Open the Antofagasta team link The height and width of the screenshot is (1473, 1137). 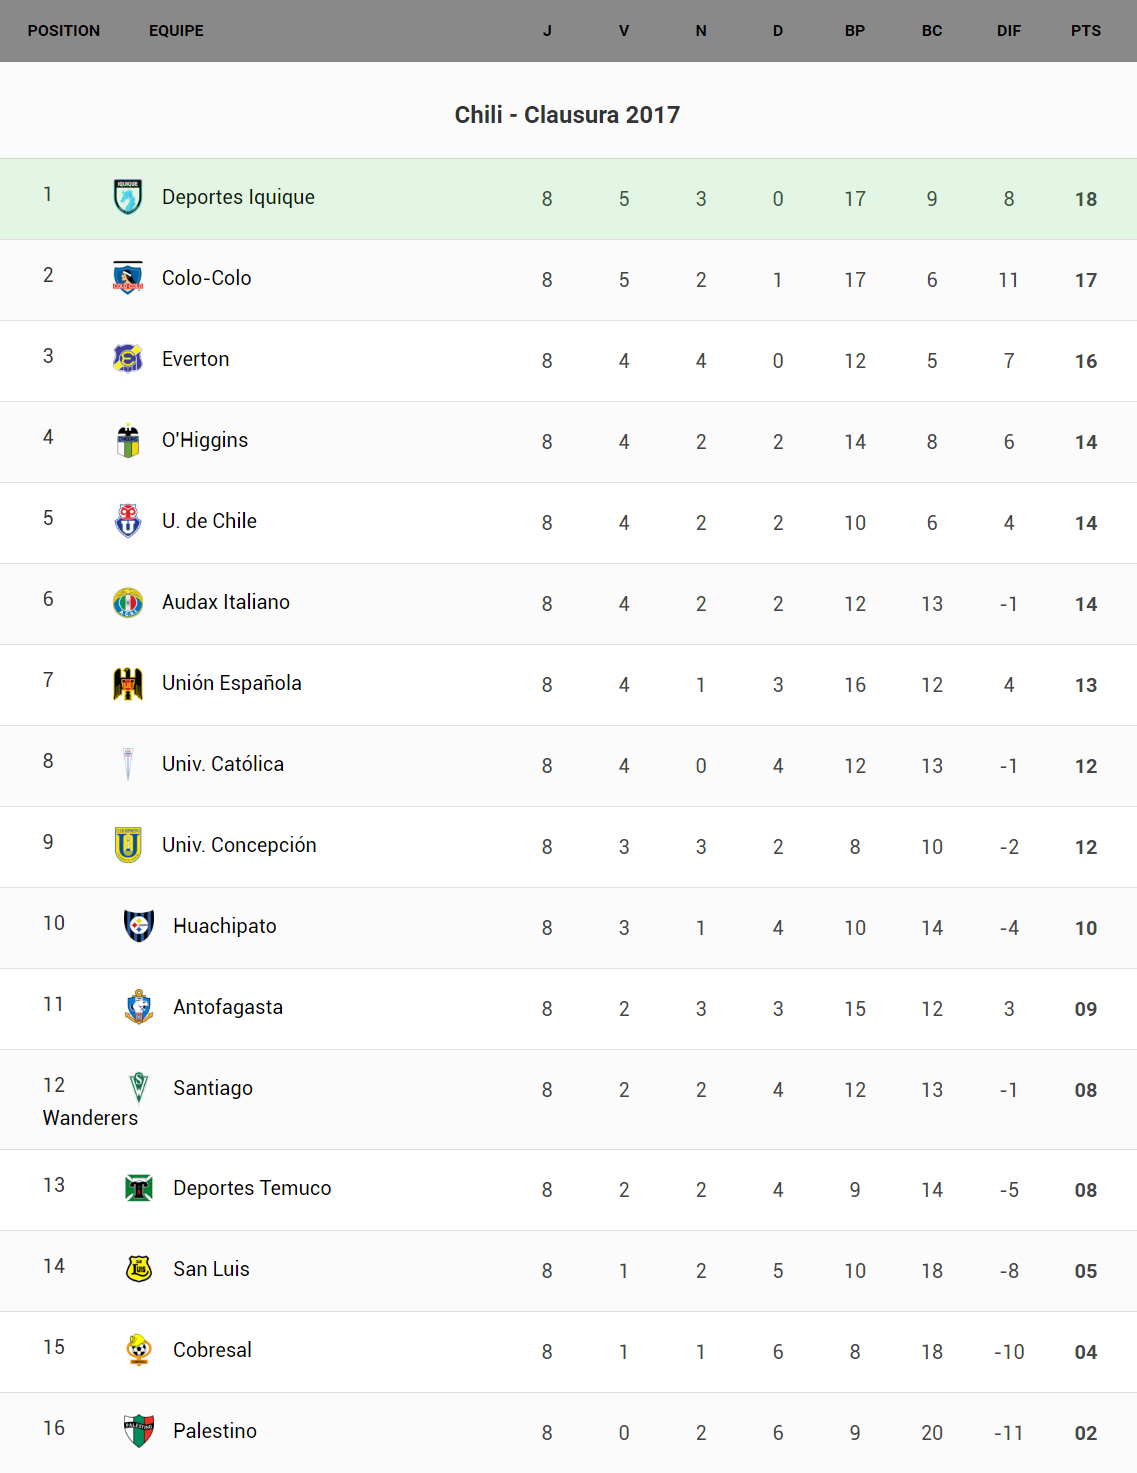228,1007
